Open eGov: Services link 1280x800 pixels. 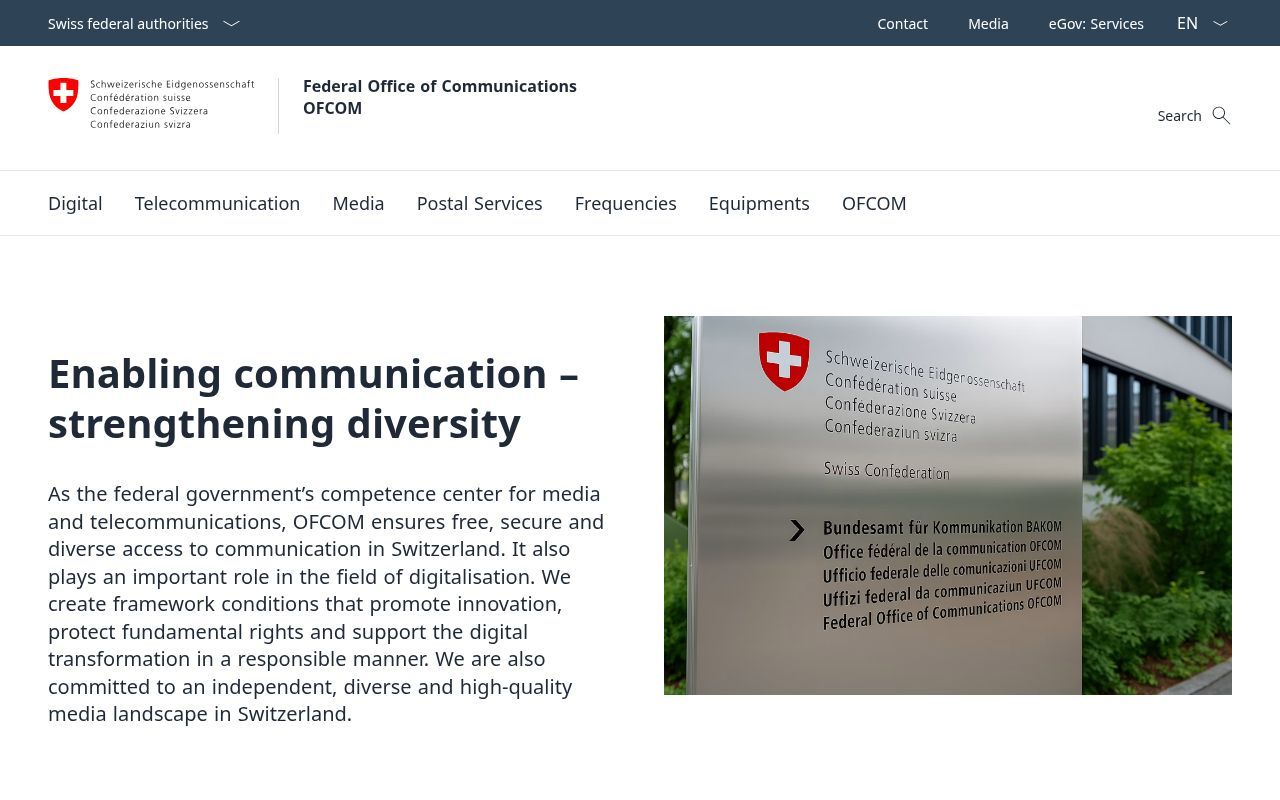1096,23
